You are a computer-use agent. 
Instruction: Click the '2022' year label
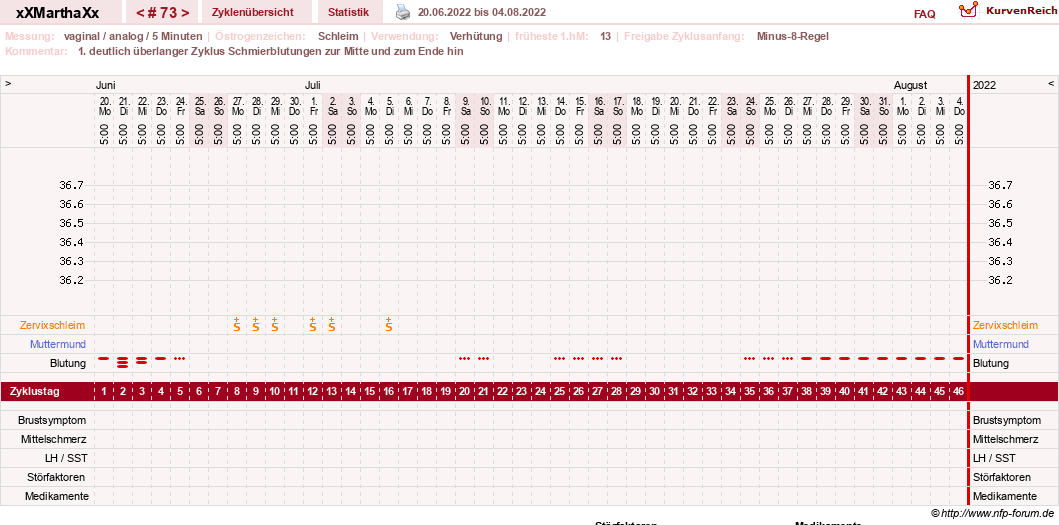(984, 85)
